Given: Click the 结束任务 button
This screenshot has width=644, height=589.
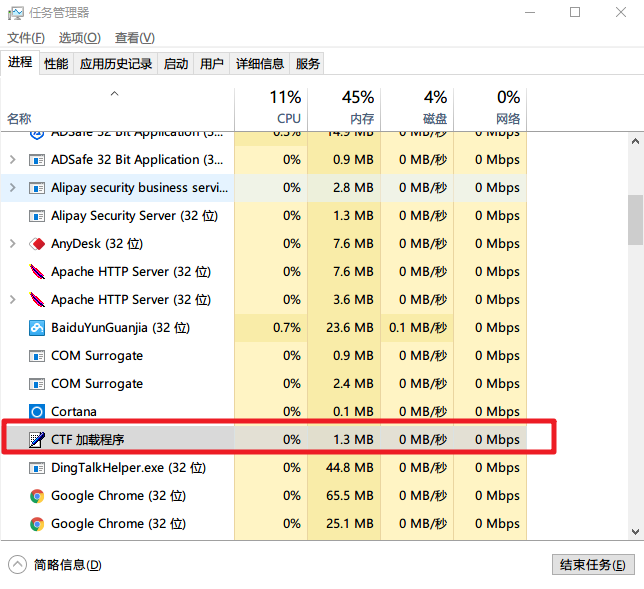Looking at the screenshot, I should point(593,565).
